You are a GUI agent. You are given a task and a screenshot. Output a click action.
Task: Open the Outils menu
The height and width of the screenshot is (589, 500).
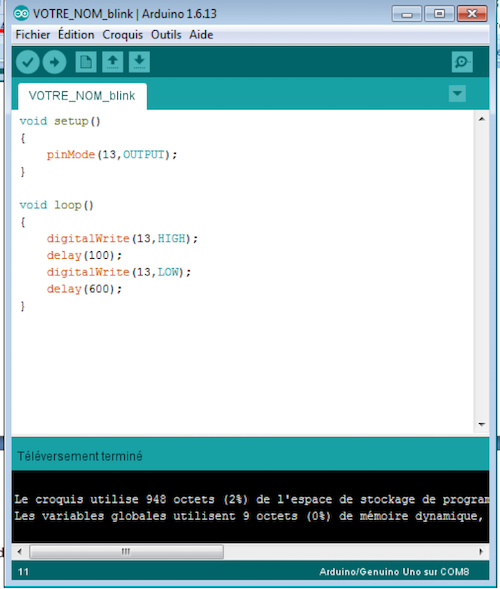point(166,35)
